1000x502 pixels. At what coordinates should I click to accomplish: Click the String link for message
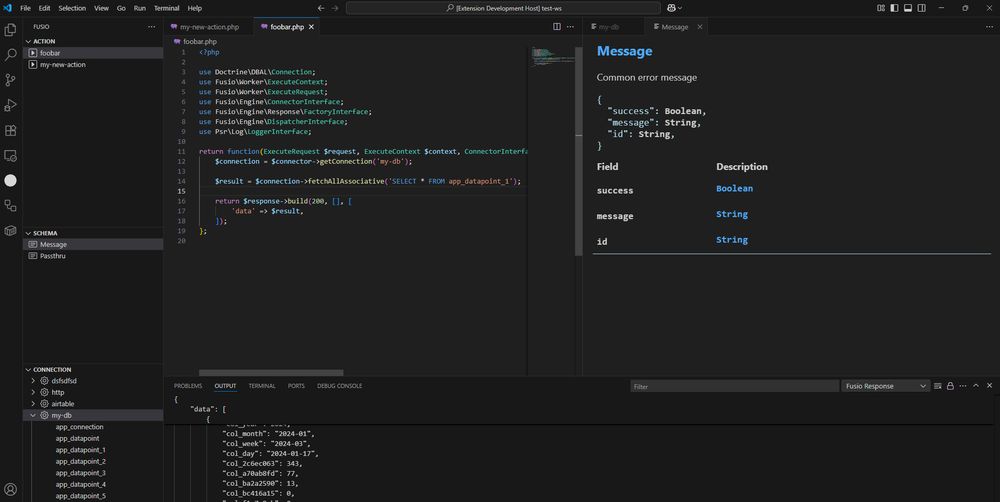click(x=732, y=214)
